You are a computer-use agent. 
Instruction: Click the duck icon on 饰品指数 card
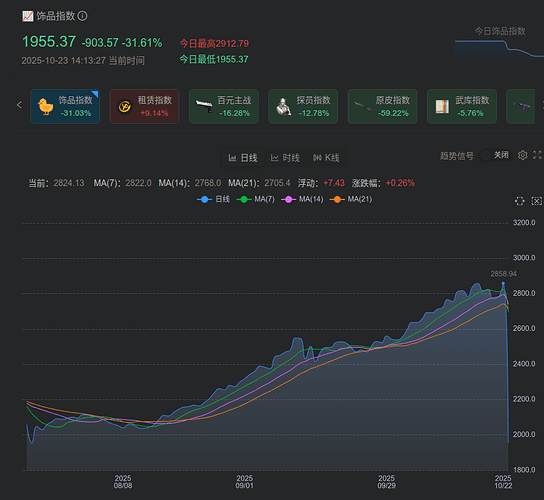click(x=45, y=107)
